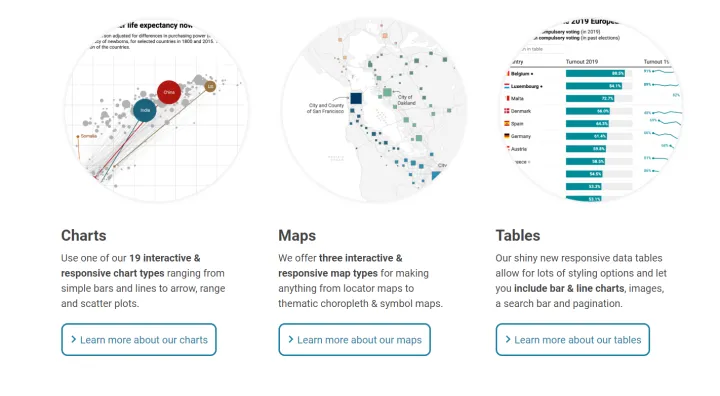The image size is (720, 396).
Task: Click the chevron arrow in maps button
Action: [x=291, y=339]
